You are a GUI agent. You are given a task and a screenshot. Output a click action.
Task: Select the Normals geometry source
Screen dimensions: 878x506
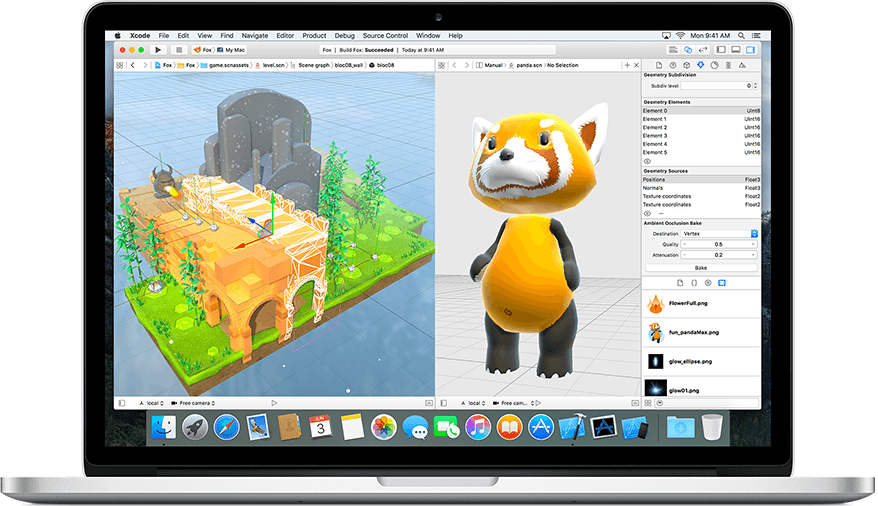tap(701, 188)
